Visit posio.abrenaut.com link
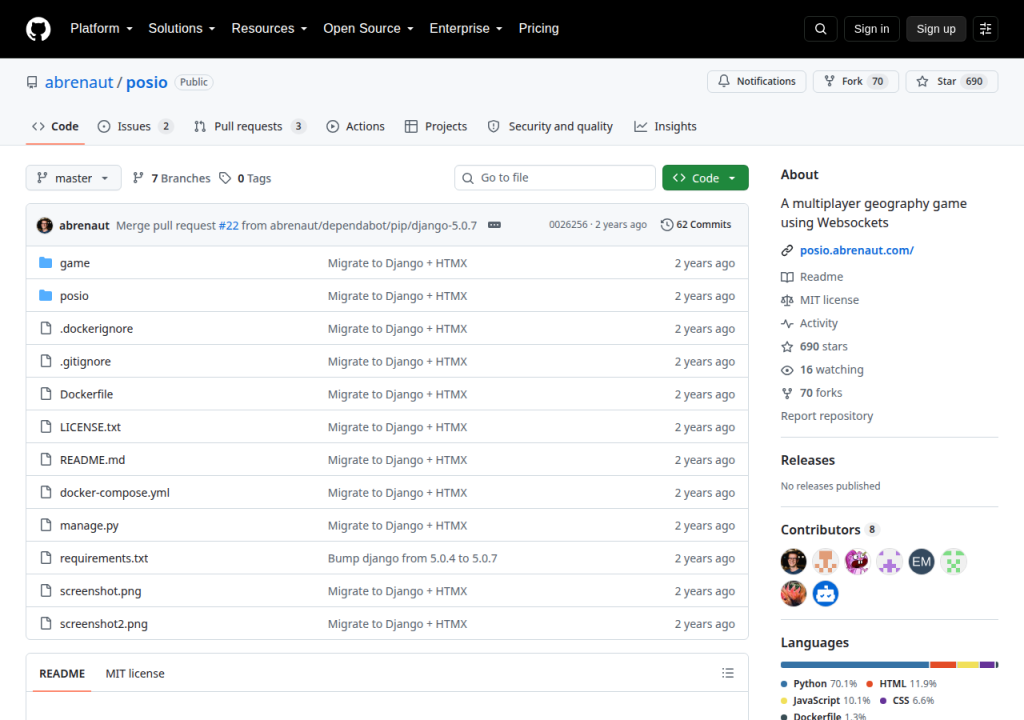 857,250
